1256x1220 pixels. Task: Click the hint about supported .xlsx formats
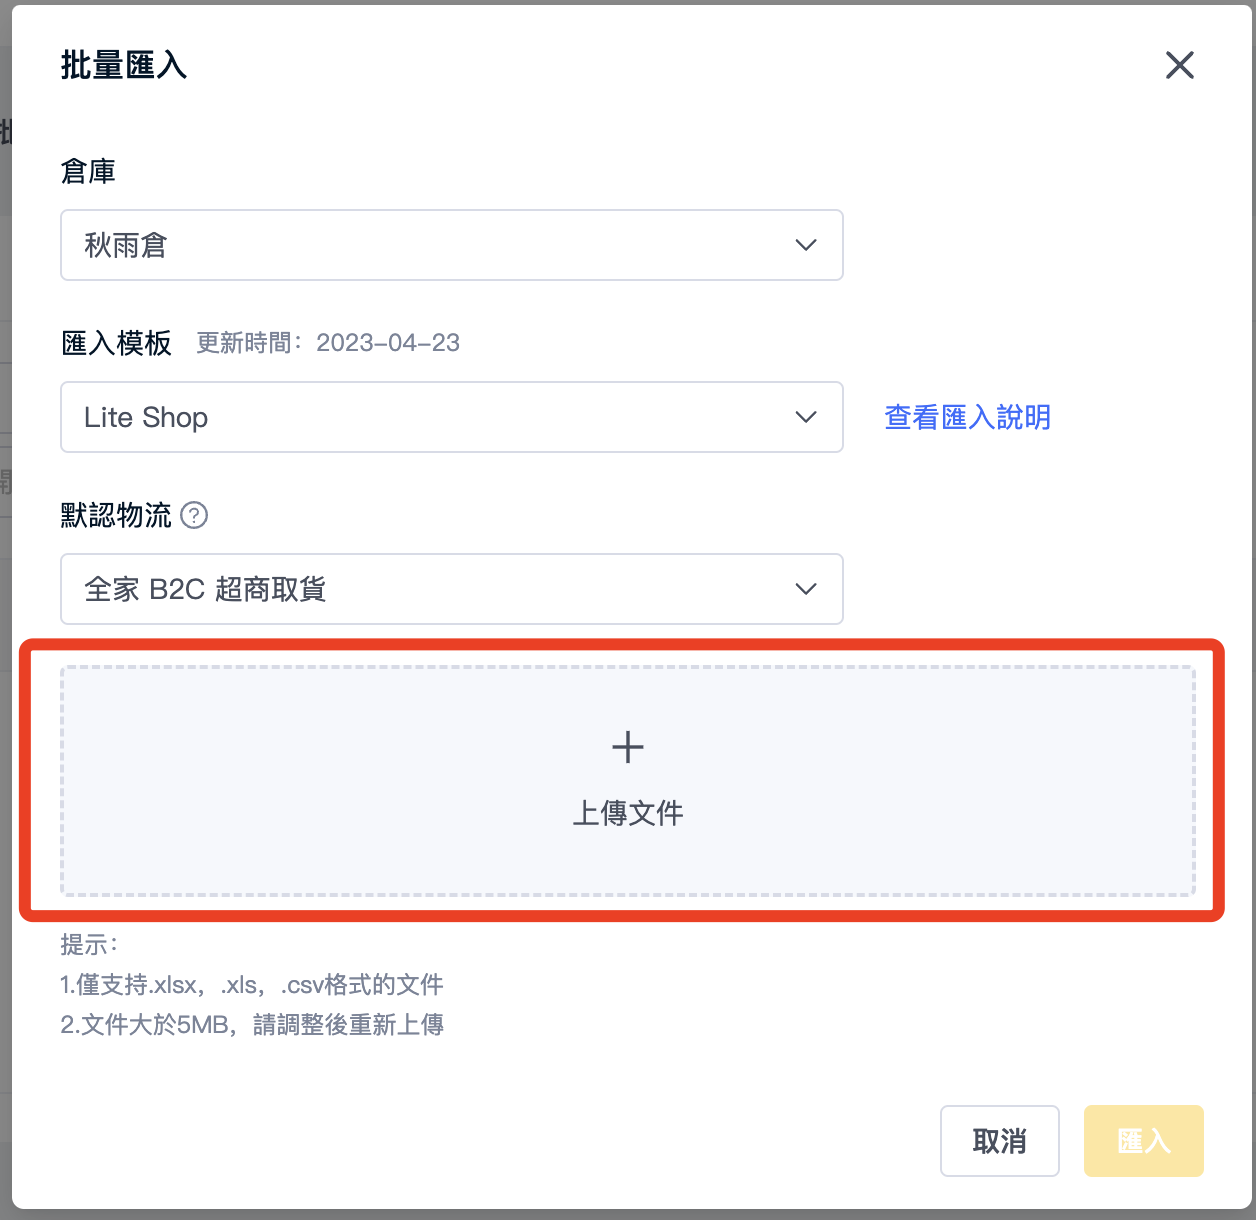[x=252, y=985]
